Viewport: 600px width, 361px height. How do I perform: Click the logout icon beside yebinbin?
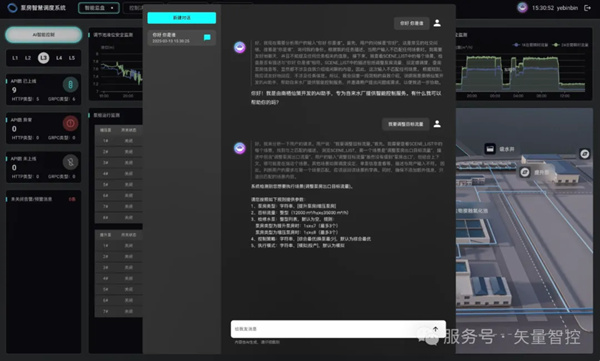[587, 8]
